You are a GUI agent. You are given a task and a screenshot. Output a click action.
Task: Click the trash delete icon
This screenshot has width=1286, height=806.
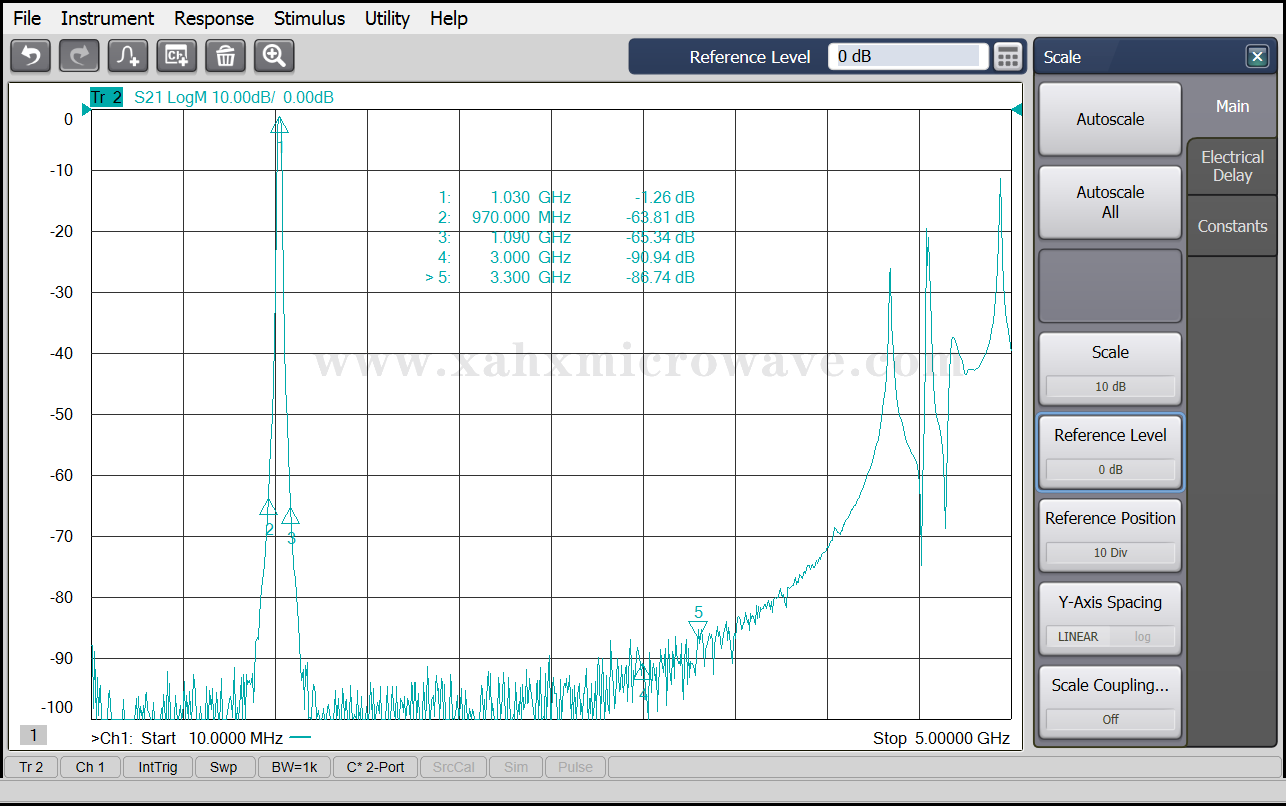225,56
